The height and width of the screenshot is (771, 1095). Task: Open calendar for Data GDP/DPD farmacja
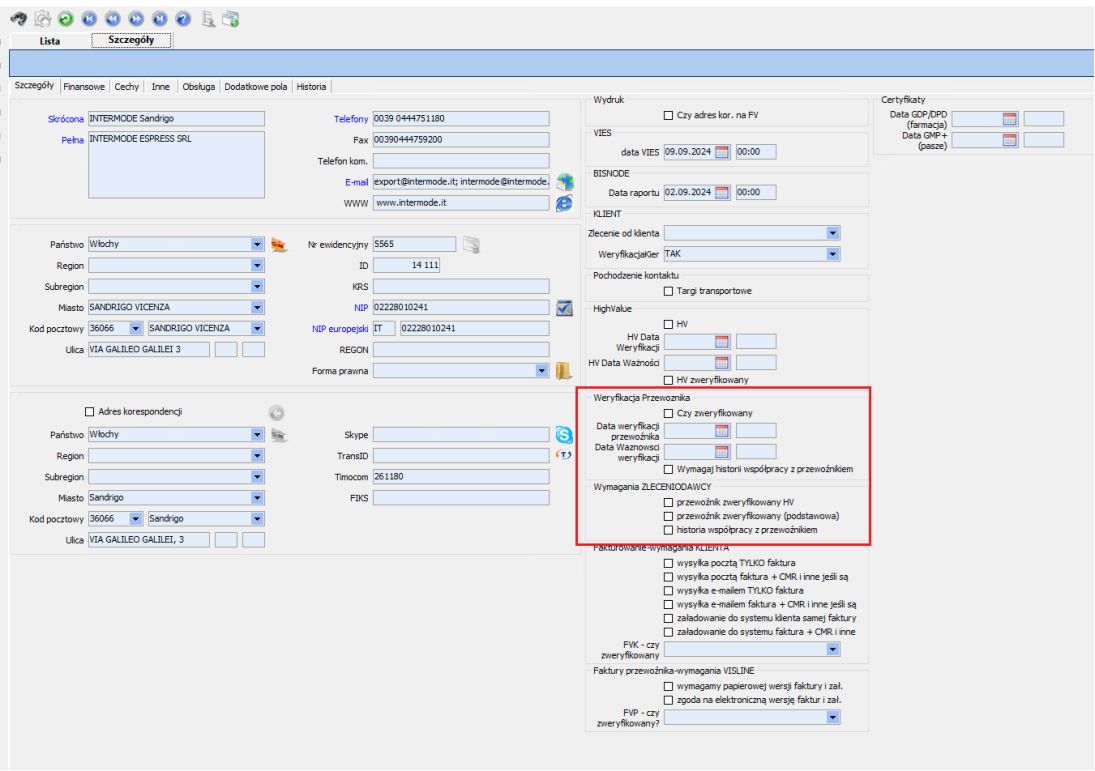[1010, 119]
